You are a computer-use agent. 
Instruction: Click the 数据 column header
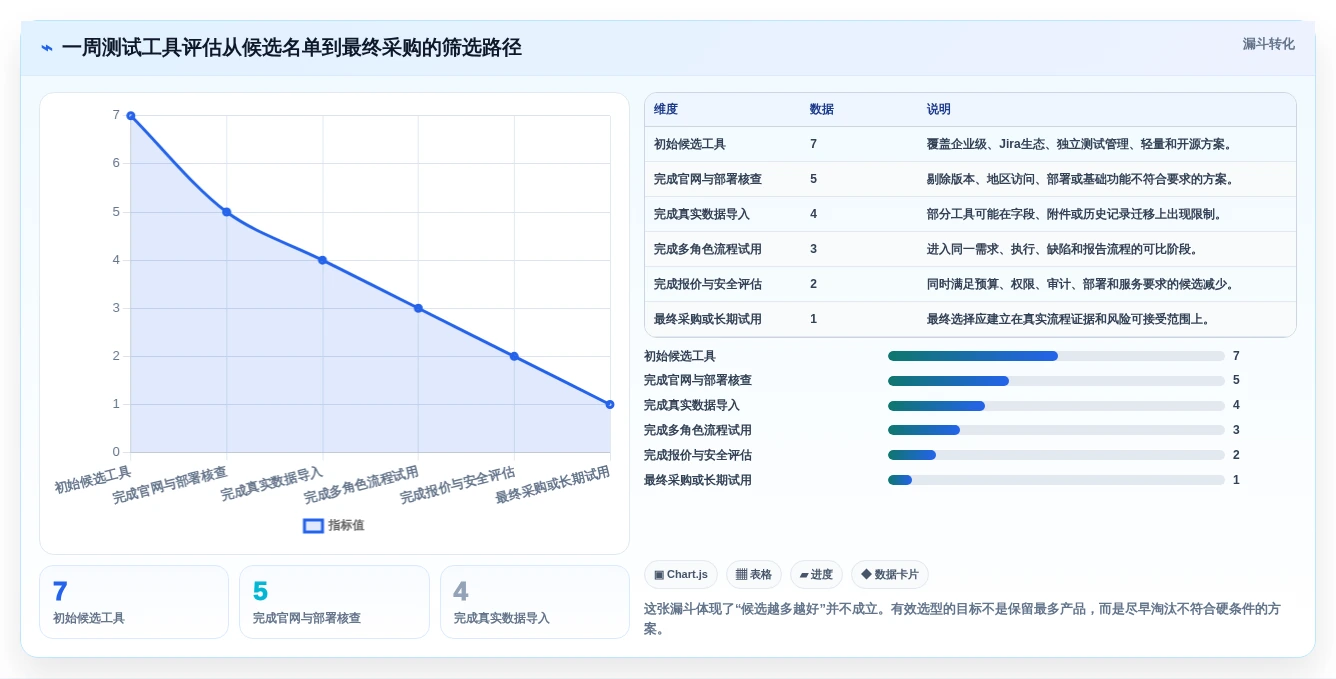click(822, 109)
